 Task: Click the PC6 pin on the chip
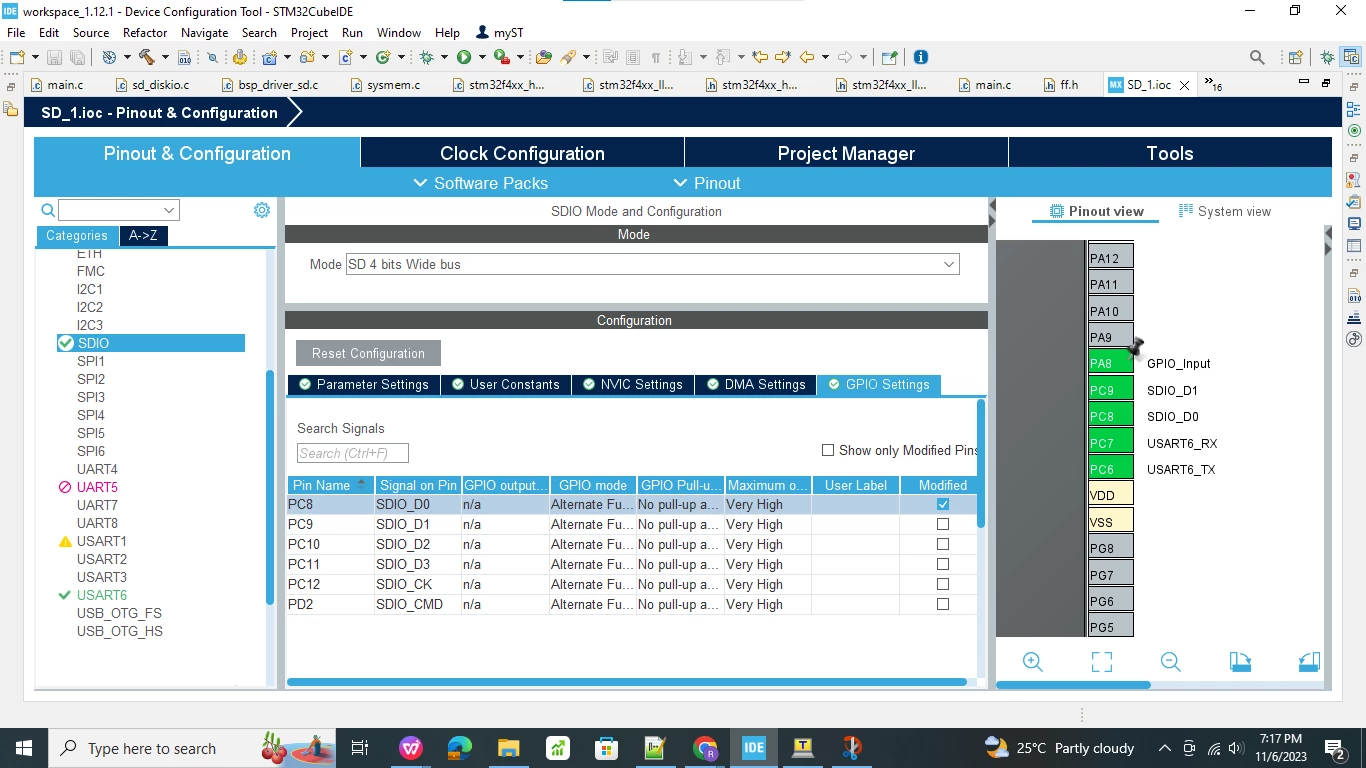point(1110,469)
